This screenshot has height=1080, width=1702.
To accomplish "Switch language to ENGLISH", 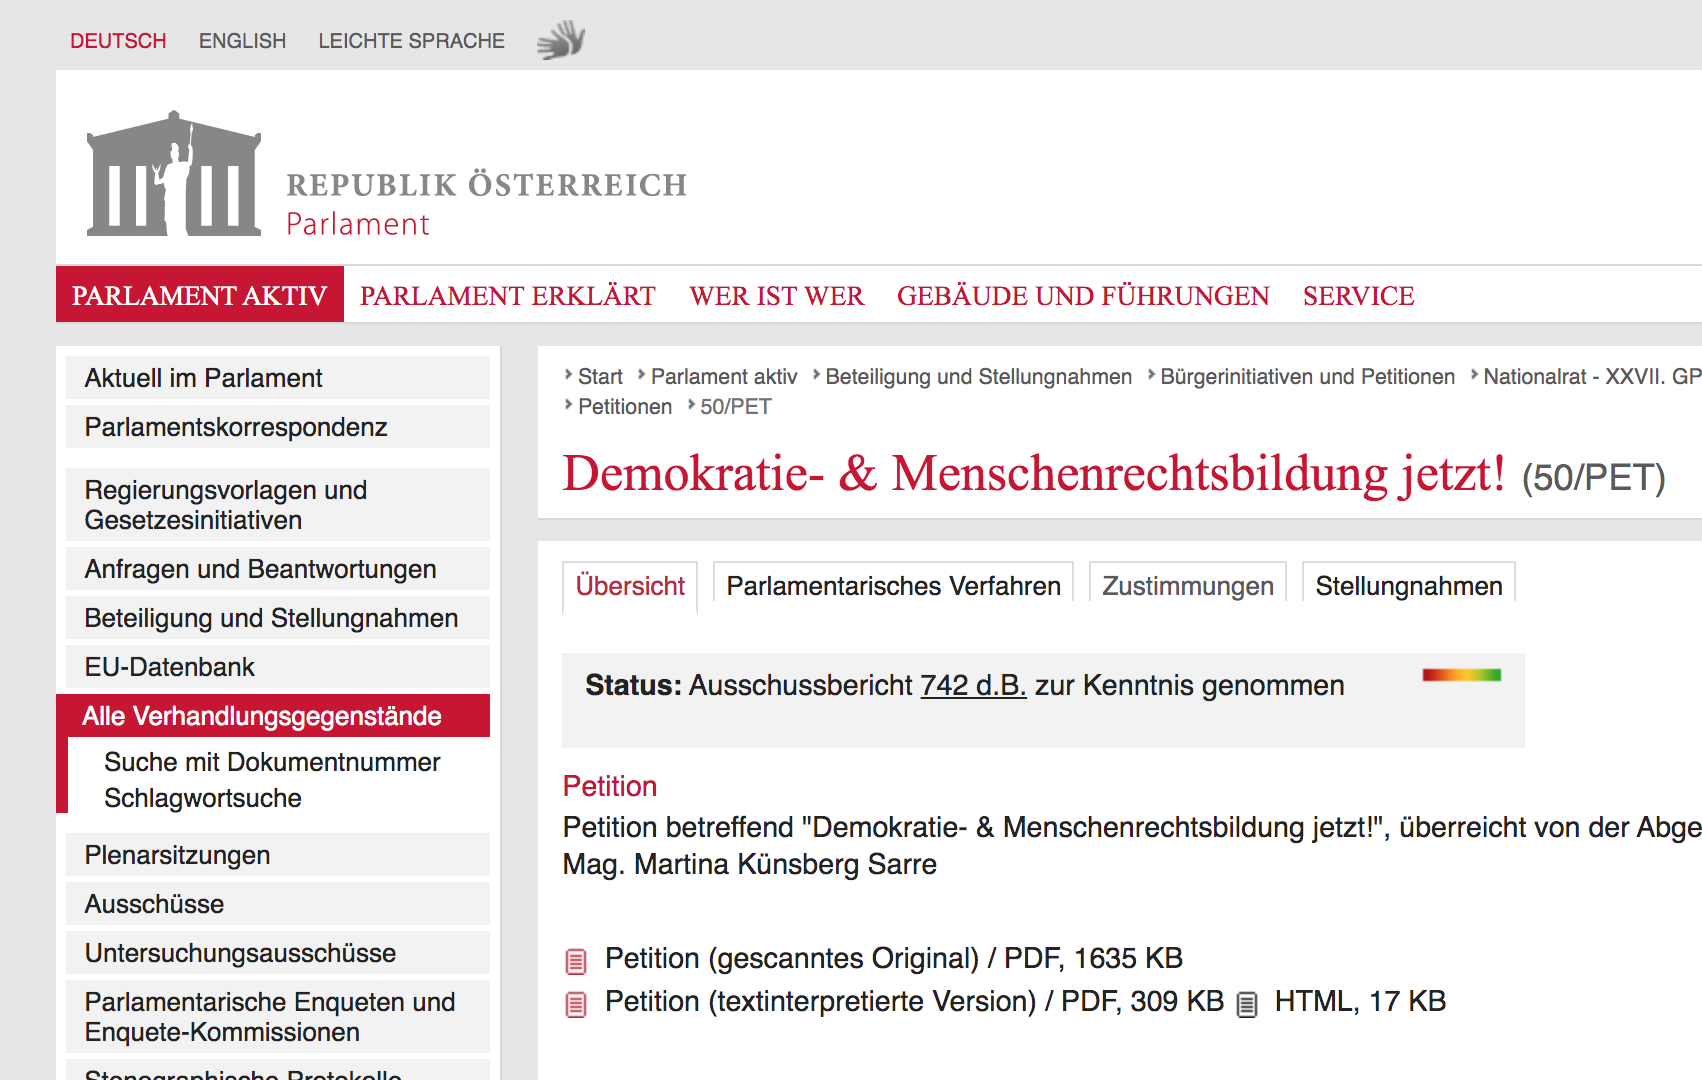I will coord(242,40).
